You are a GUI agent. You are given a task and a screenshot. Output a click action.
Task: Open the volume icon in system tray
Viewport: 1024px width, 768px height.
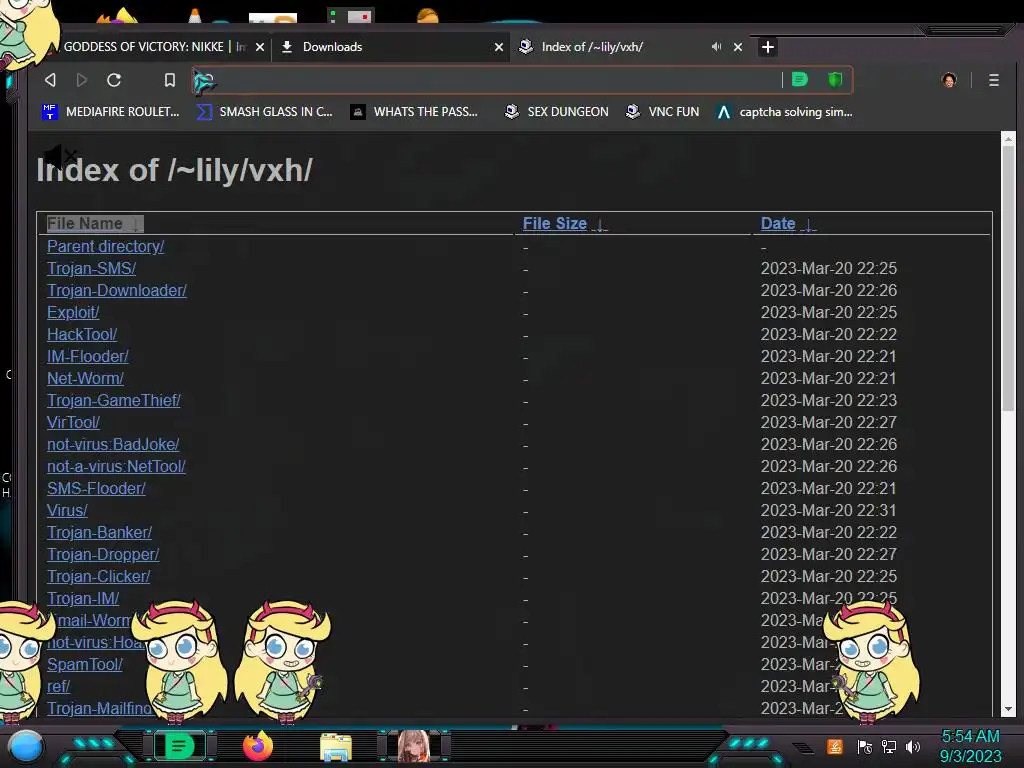tap(913, 747)
